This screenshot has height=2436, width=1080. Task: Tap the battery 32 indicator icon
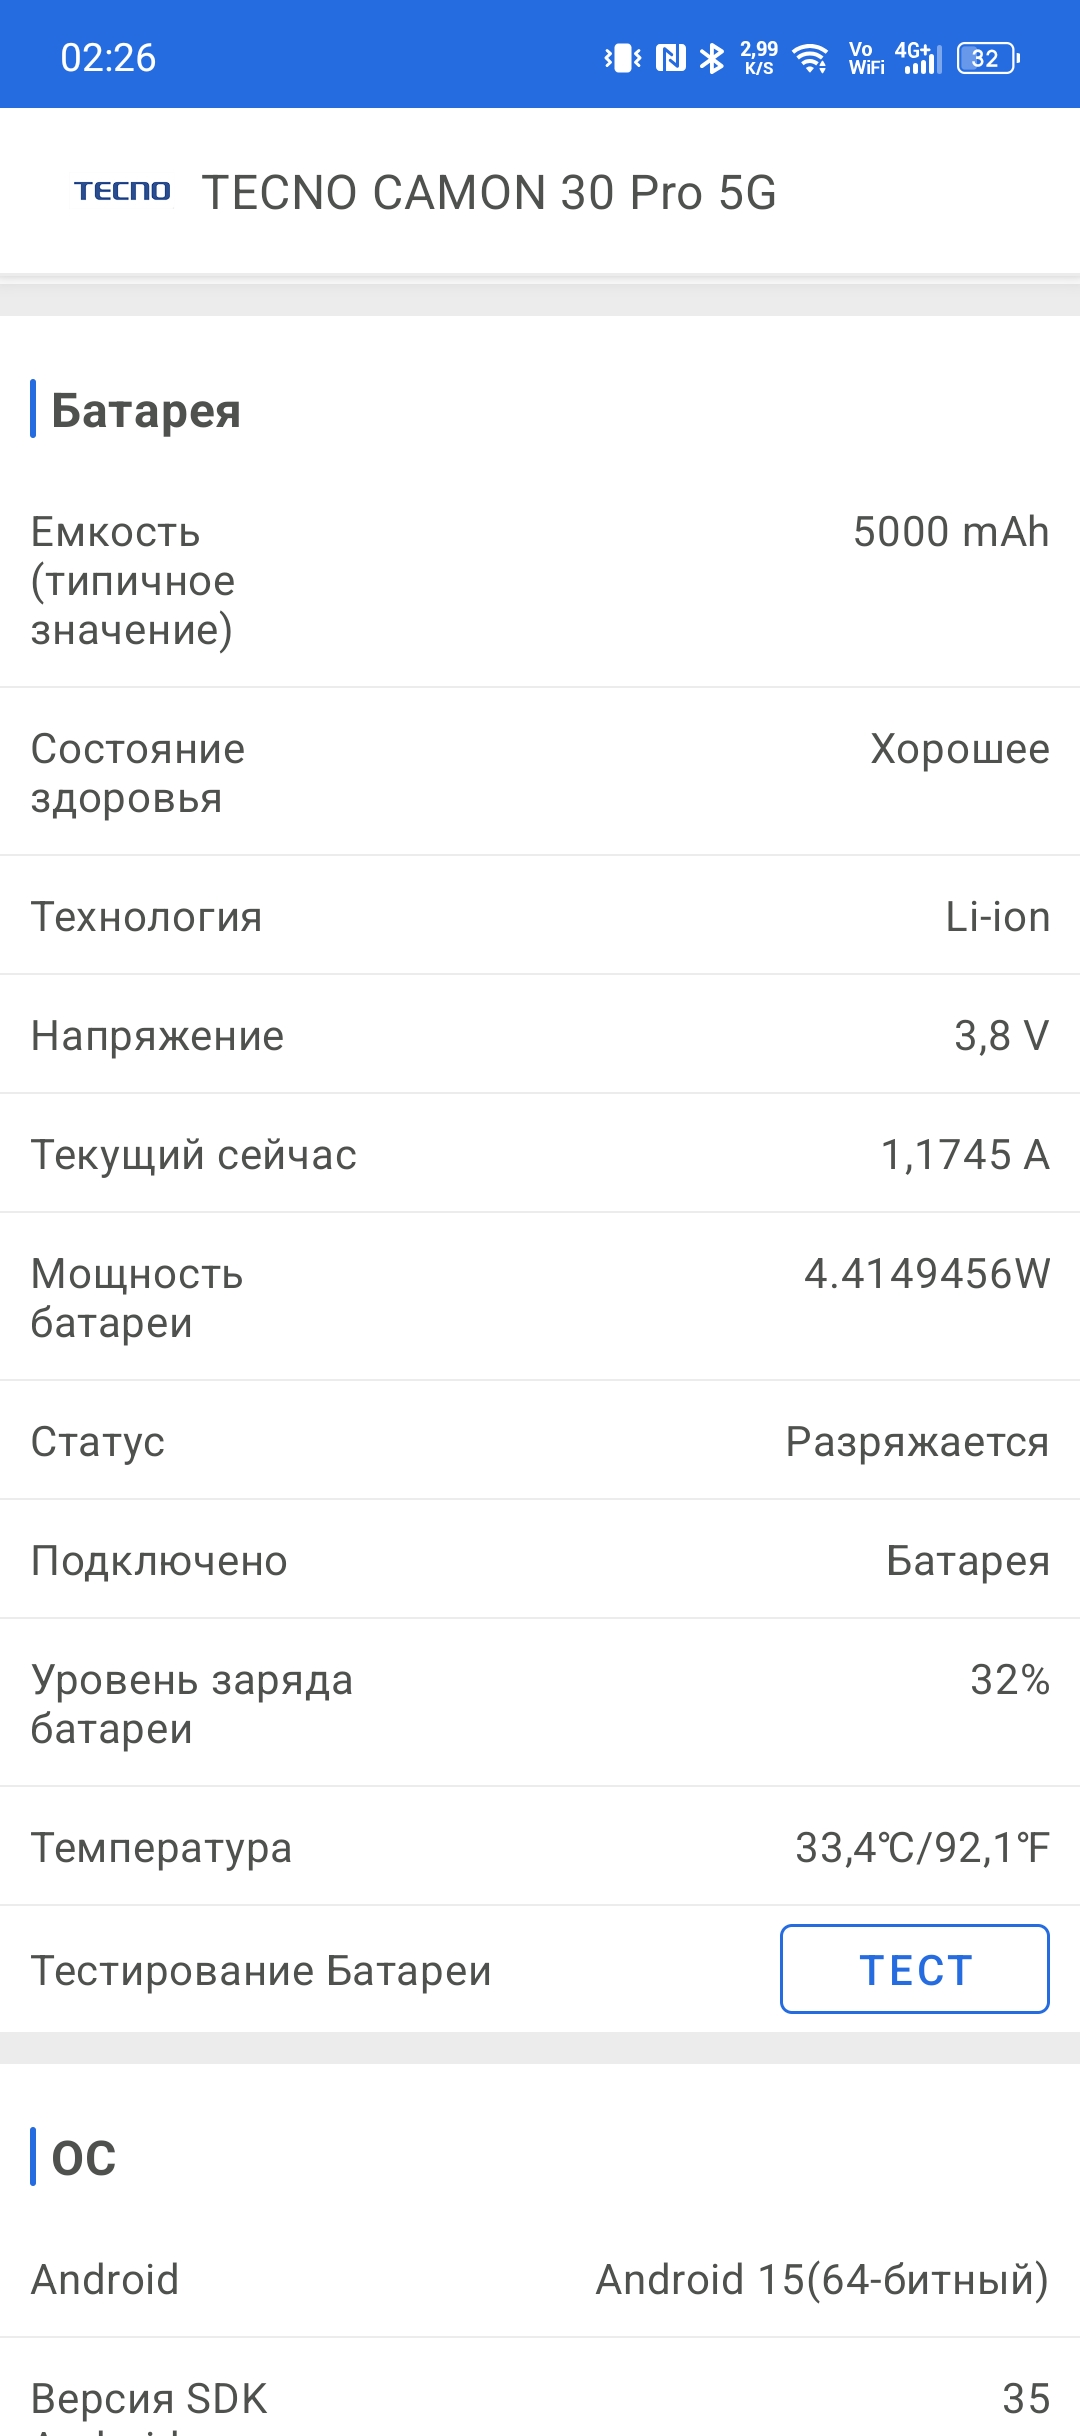988,58
